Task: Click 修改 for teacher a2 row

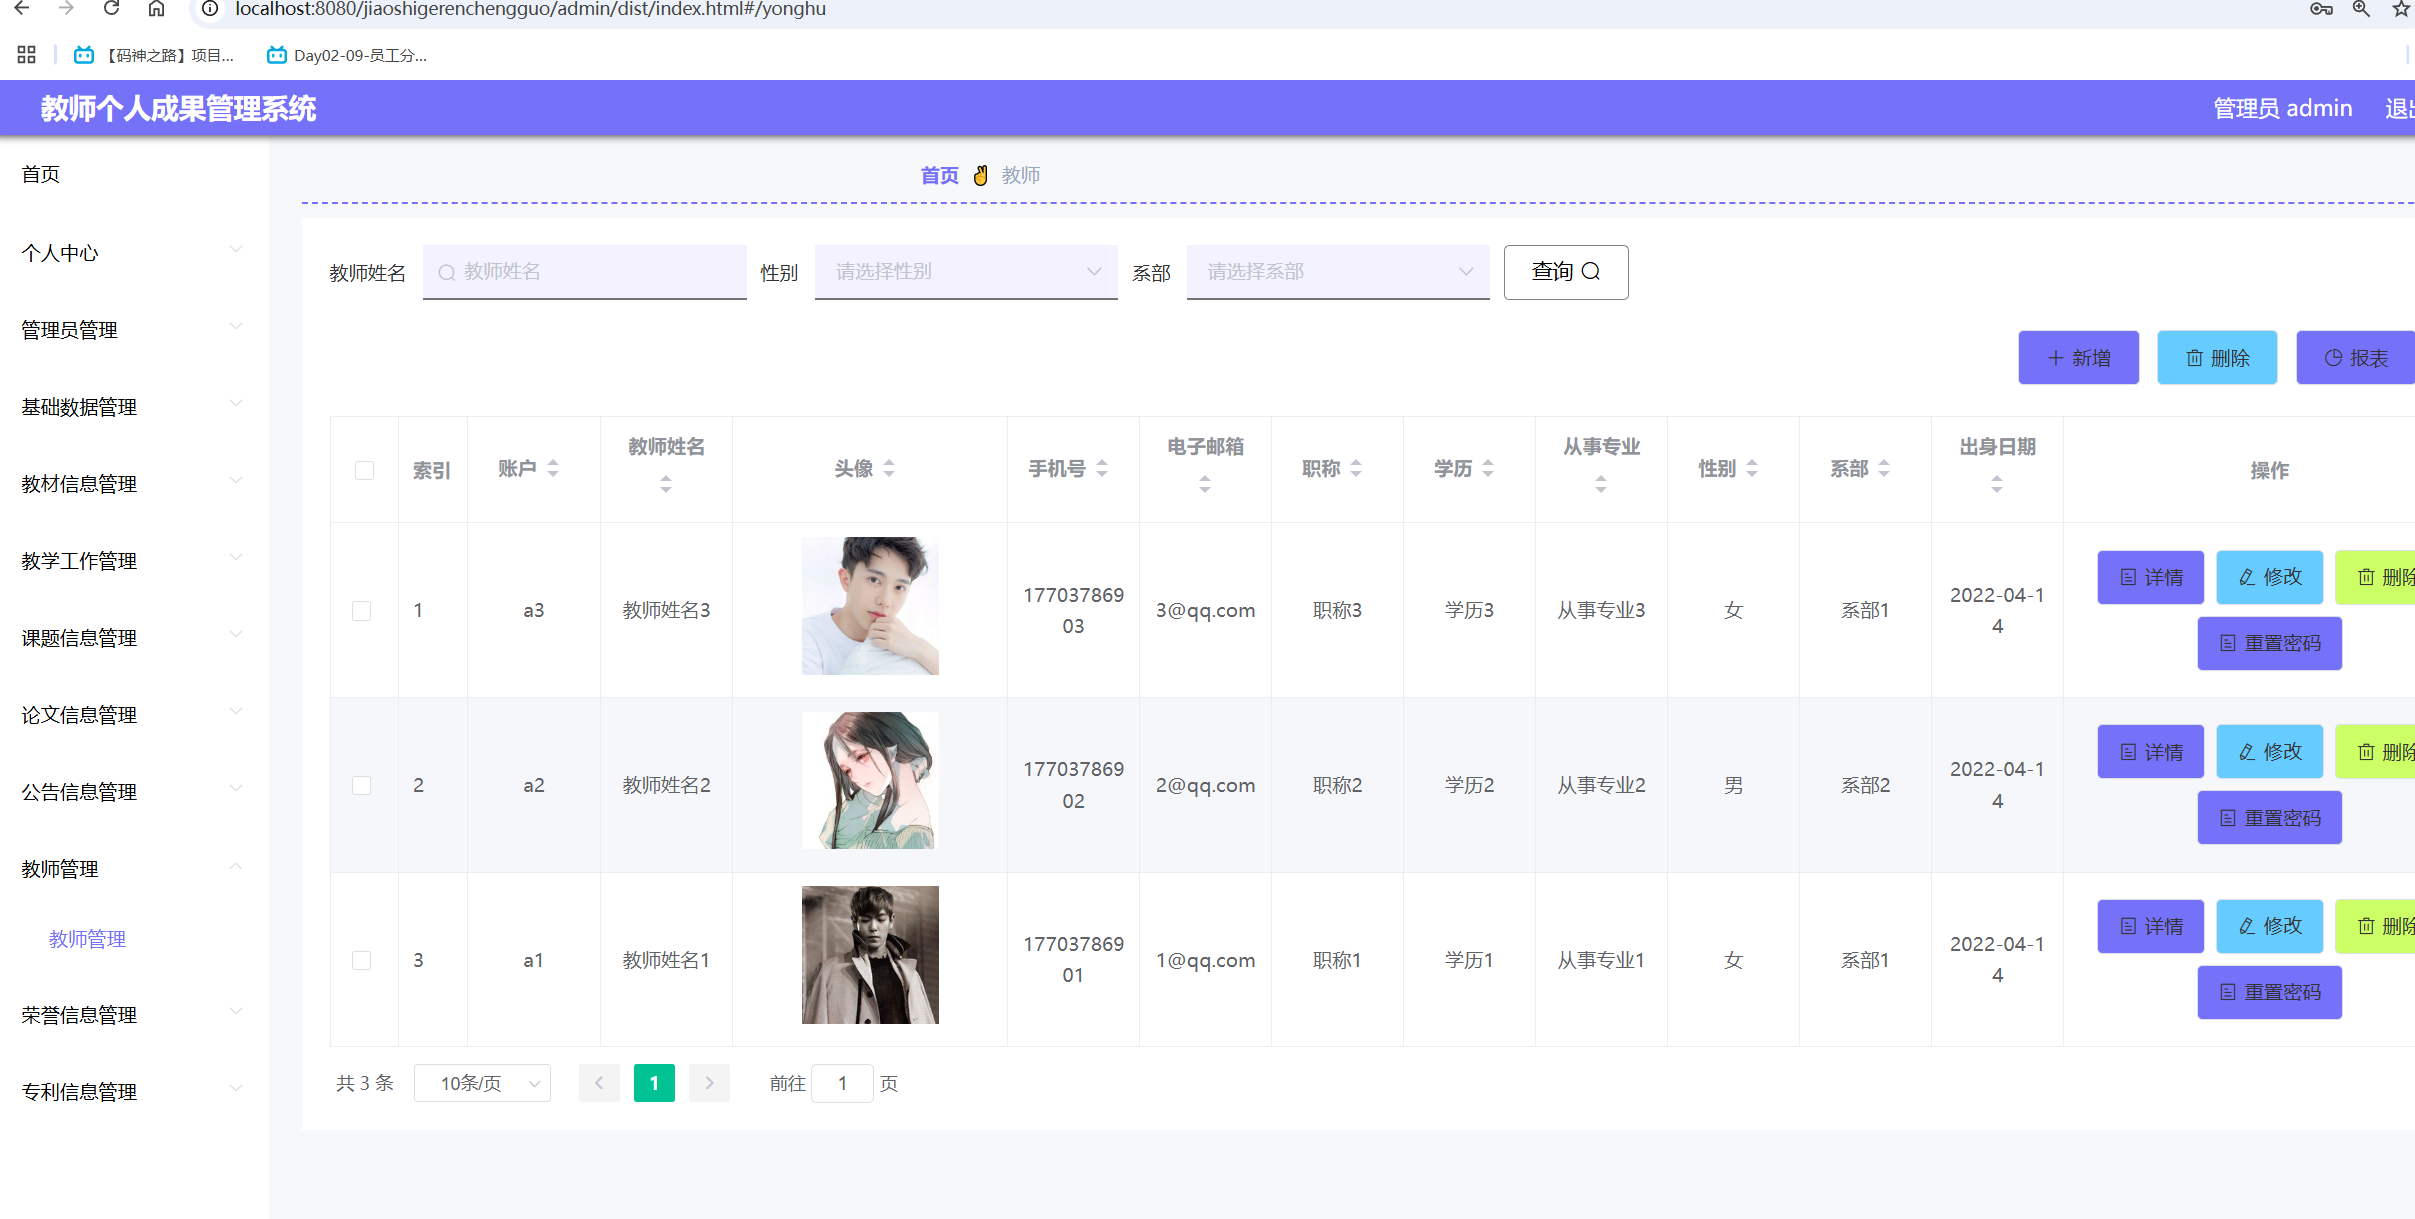Action: pyautogui.click(x=2269, y=752)
